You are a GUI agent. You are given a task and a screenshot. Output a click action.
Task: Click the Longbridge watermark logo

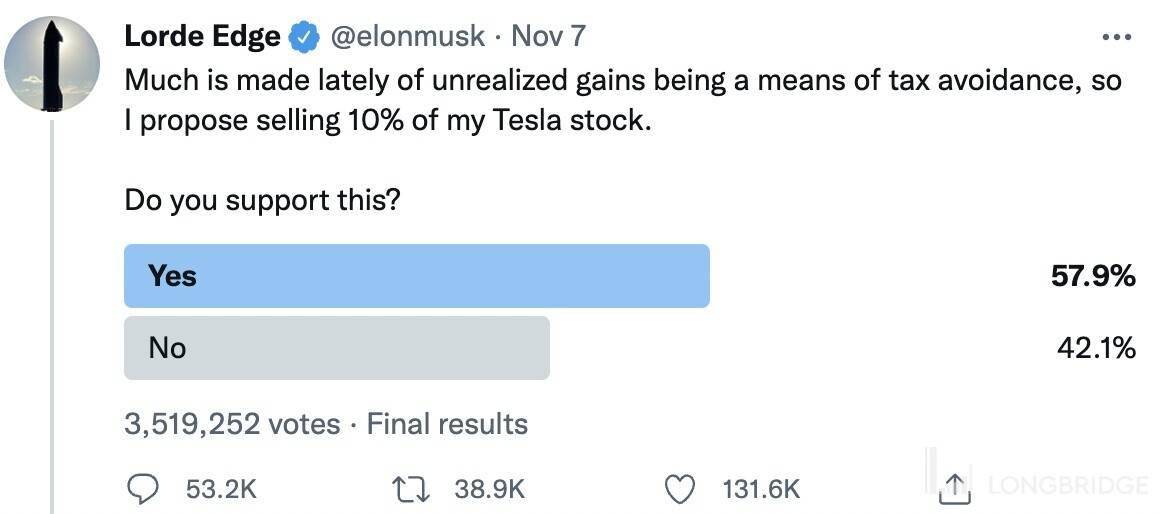coord(1067,486)
